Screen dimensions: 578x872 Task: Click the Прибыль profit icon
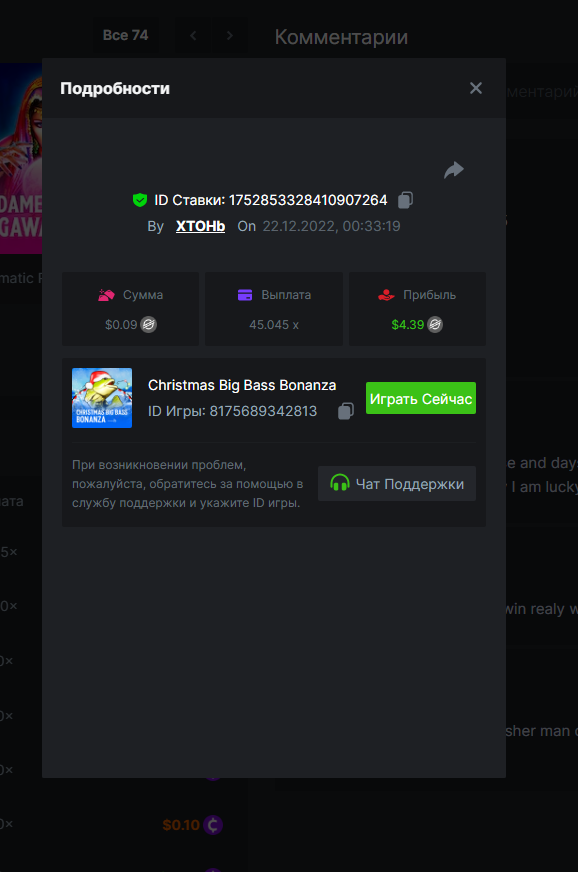386,295
